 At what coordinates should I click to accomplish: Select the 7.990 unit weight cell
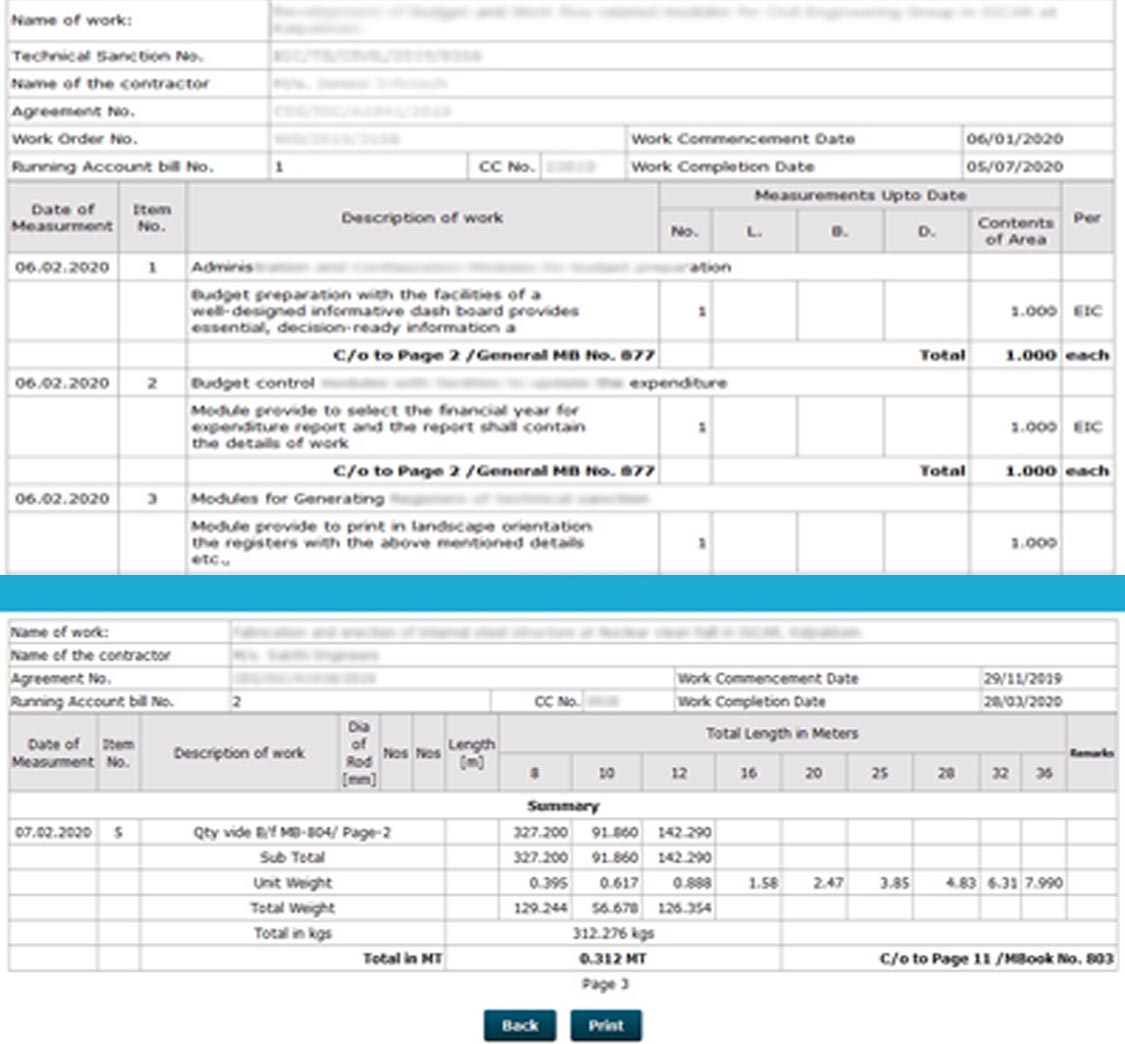(1043, 883)
